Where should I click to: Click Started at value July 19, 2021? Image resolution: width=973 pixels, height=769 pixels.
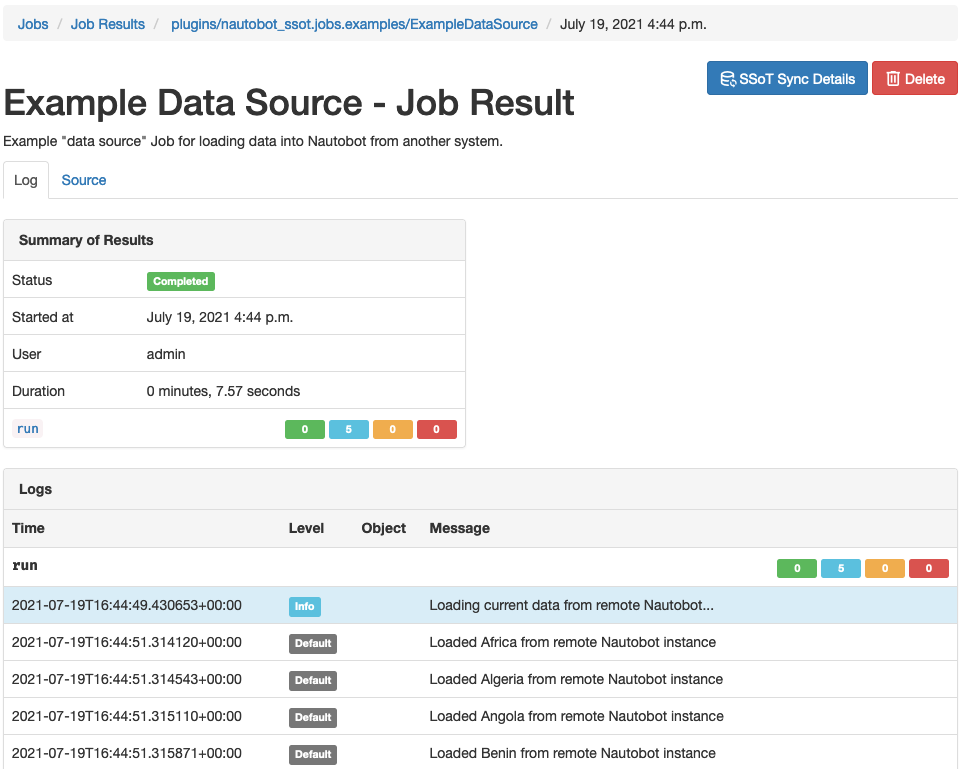(x=220, y=317)
